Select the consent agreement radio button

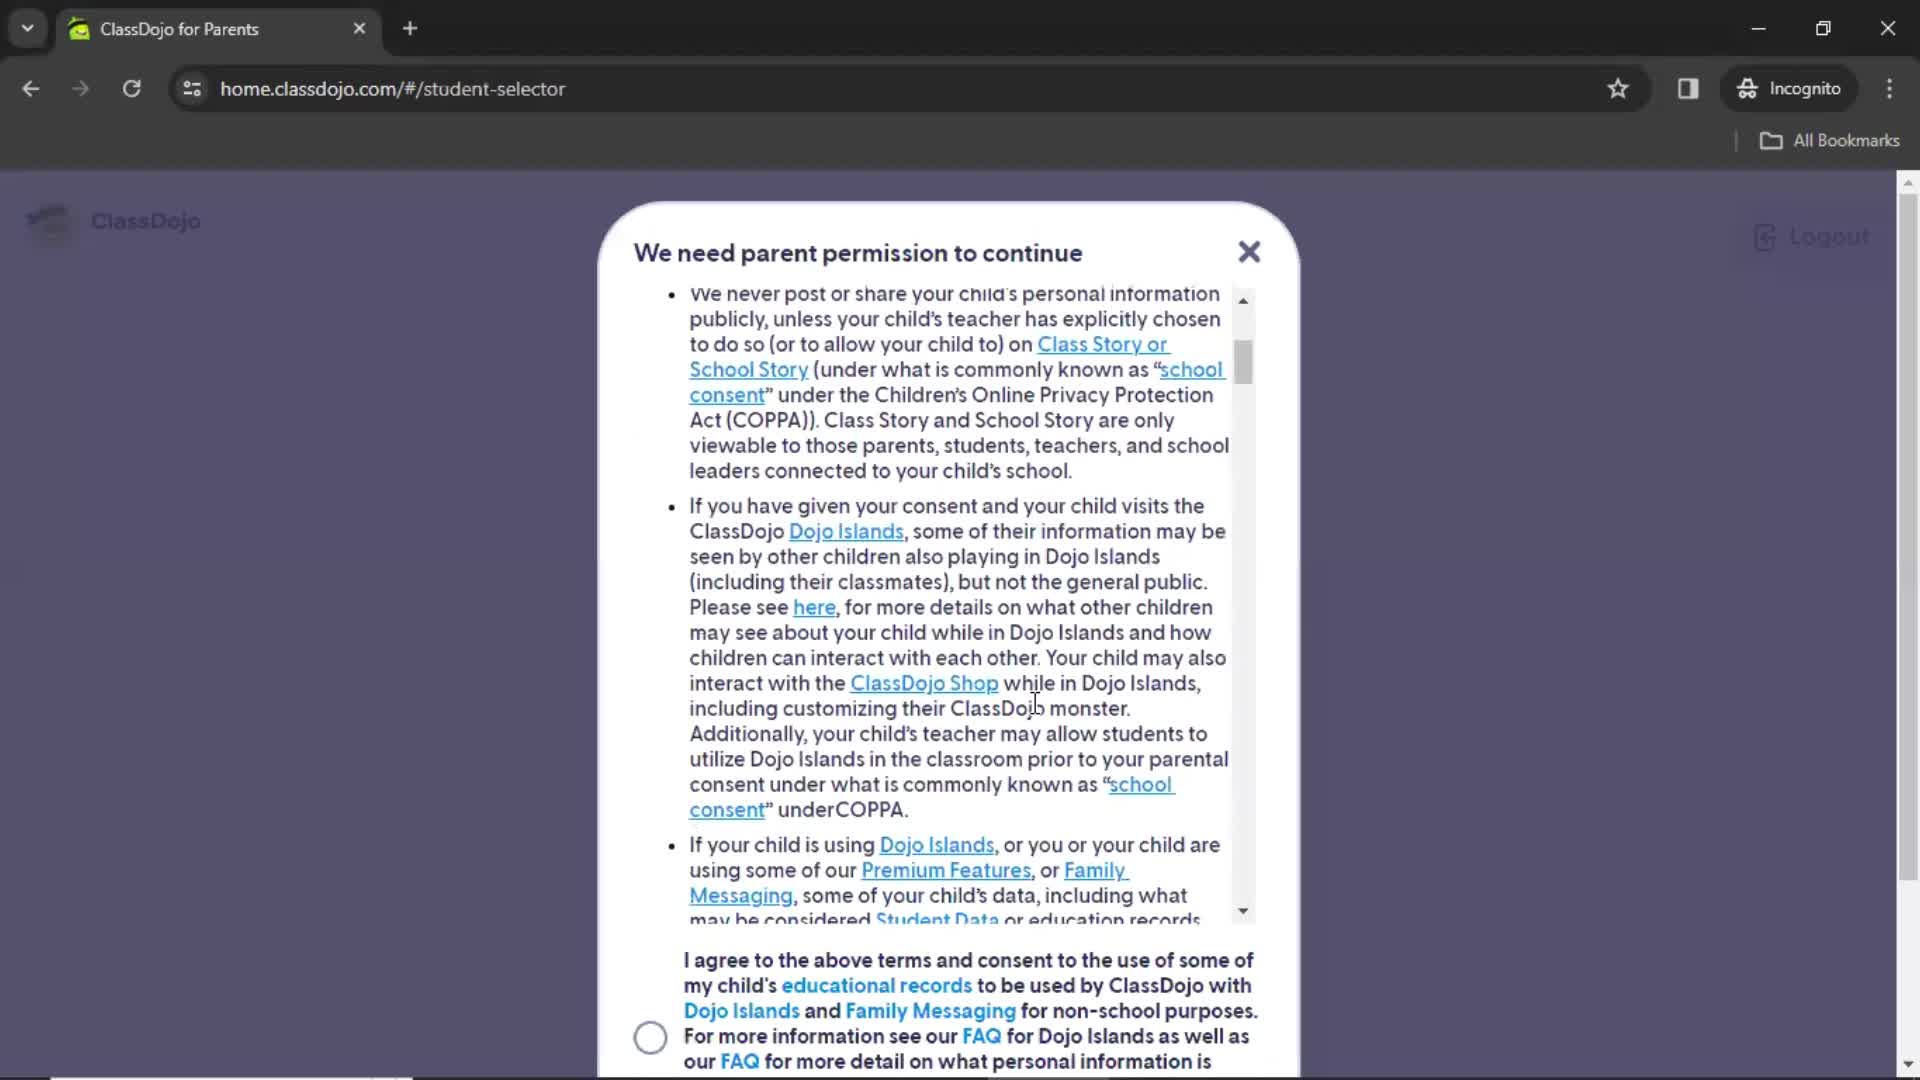[x=650, y=1037]
